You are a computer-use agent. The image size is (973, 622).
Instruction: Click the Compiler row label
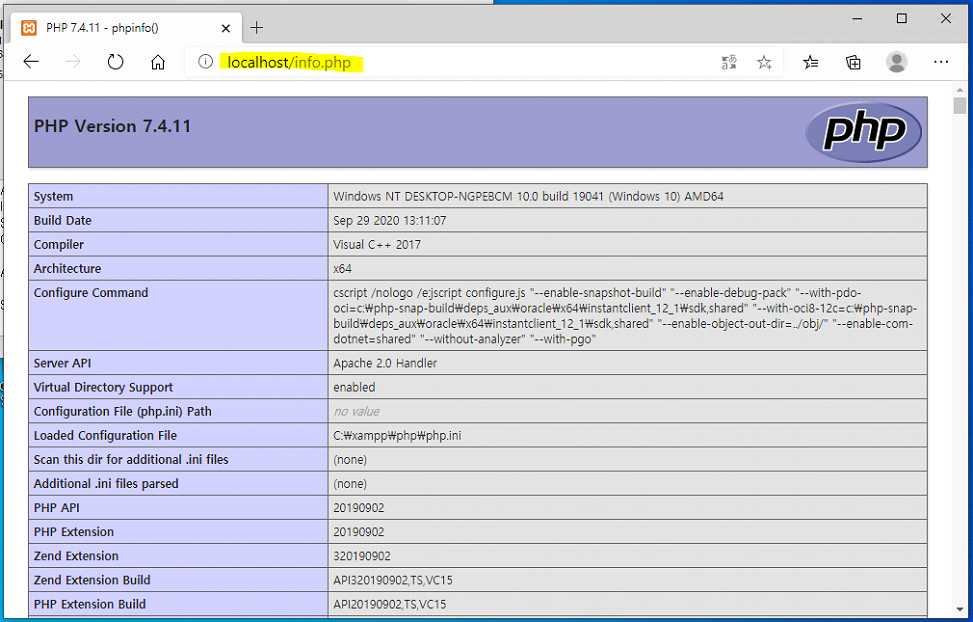58,245
